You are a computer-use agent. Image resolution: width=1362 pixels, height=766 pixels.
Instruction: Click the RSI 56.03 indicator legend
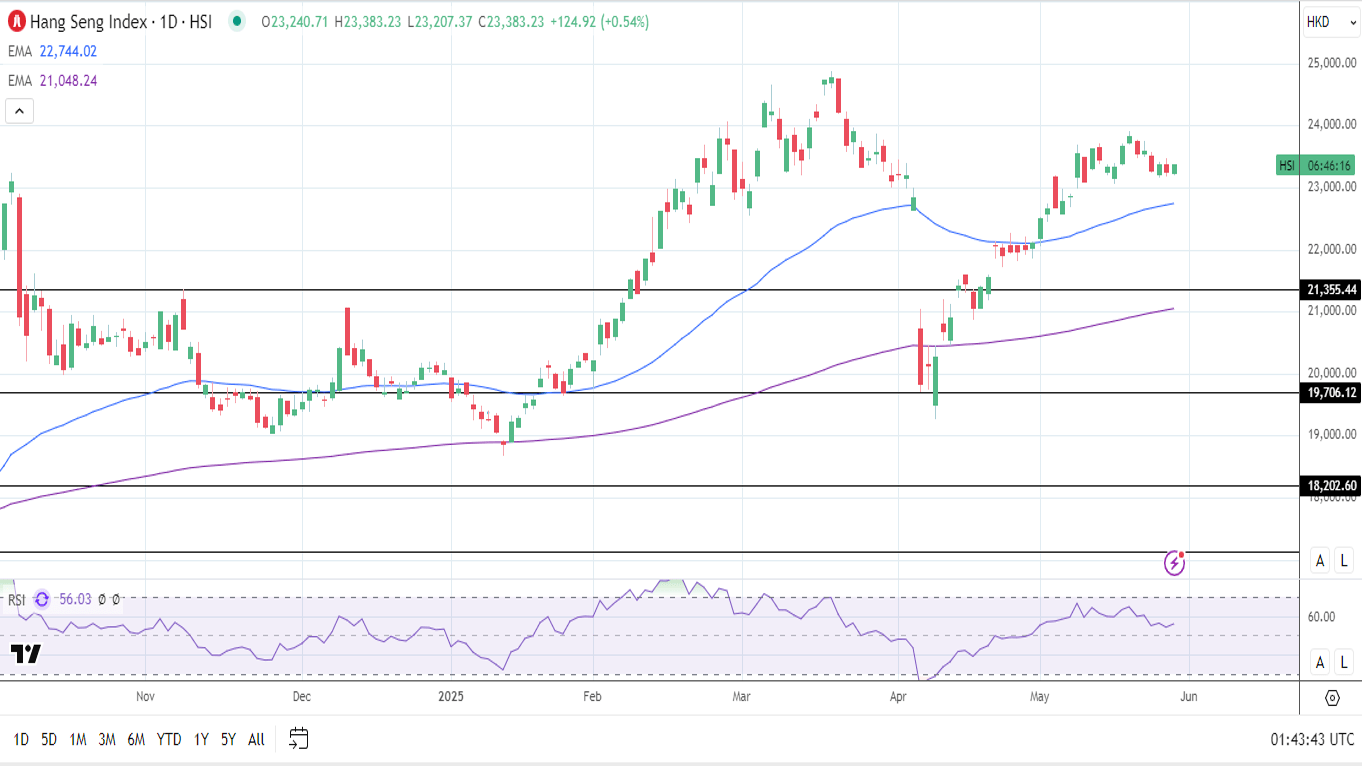point(50,599)
